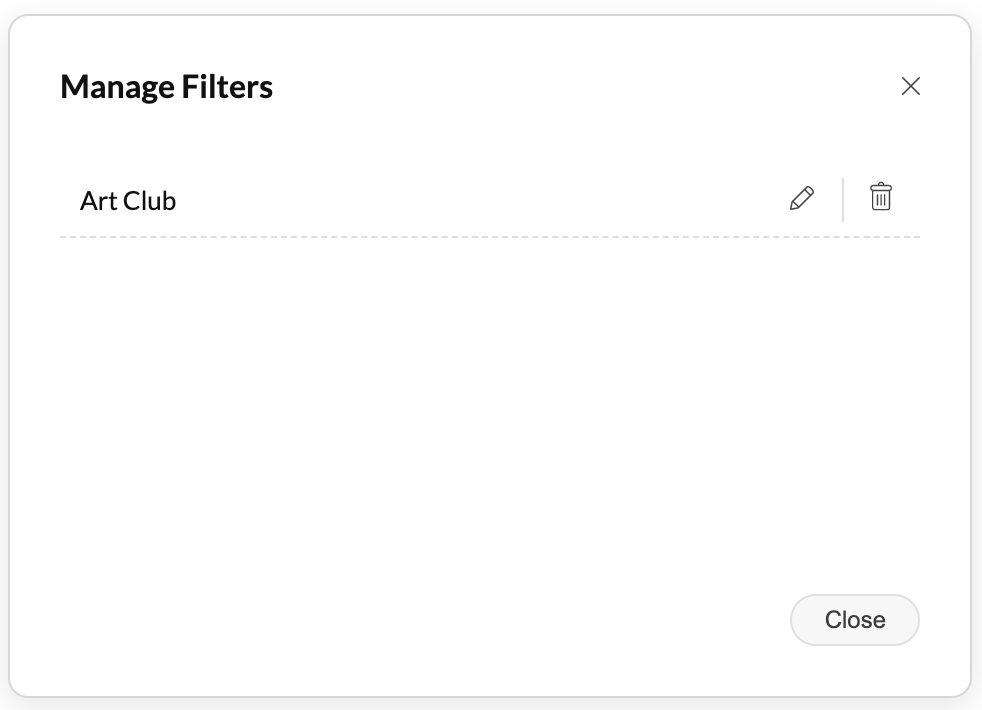
Task: Click the Manage Filters heading text
Action: pos(166,87)
